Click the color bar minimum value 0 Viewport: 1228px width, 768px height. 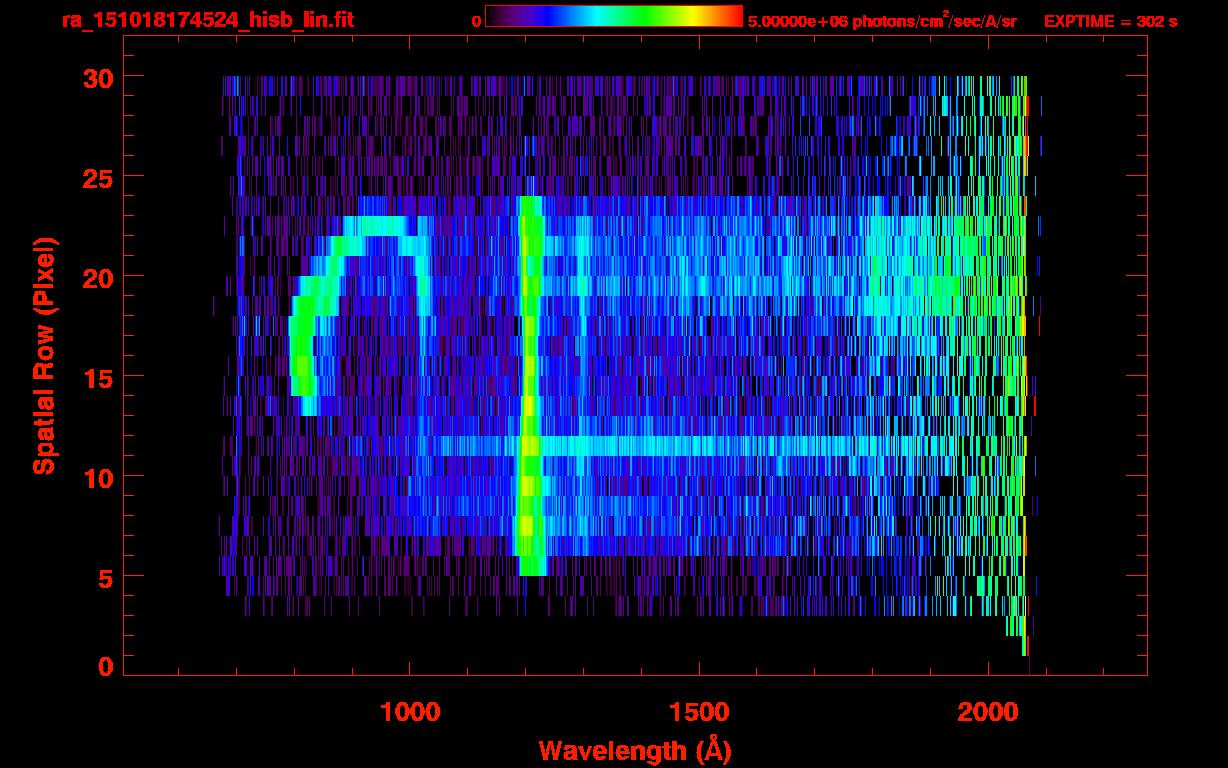(x=476, y=20)
